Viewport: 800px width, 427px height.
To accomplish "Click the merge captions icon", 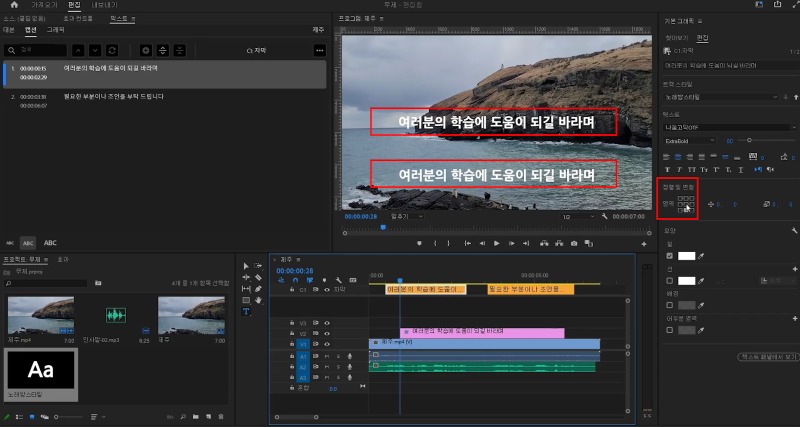I will 180,51.
